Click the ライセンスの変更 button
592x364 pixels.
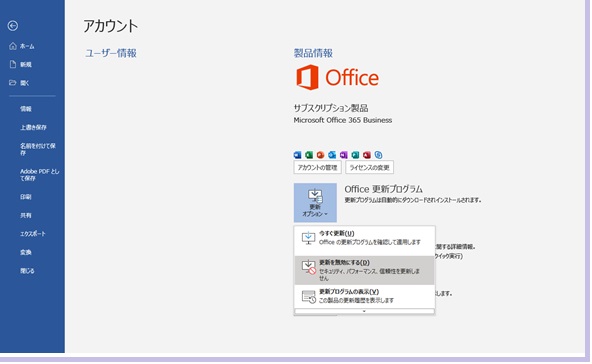pos(369,167)
